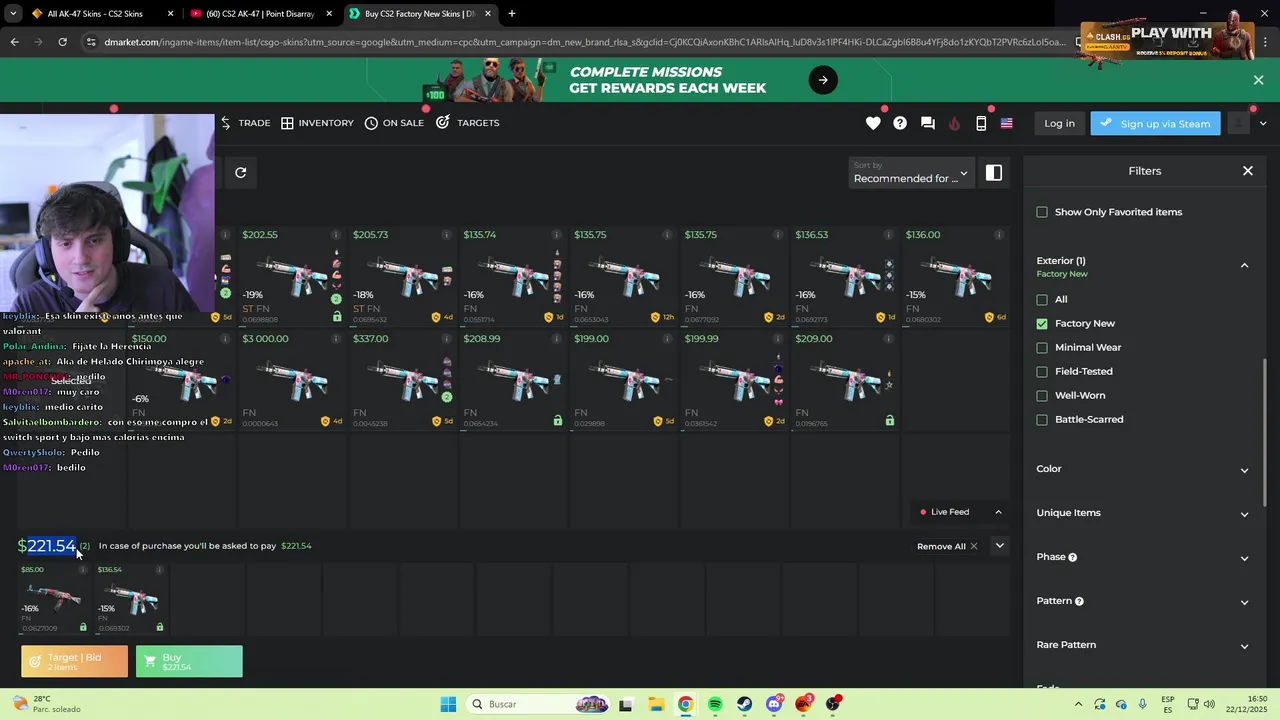Collapse the cart with the chevron
Screen dimensions: 1280x720
(x=999, y=546)
